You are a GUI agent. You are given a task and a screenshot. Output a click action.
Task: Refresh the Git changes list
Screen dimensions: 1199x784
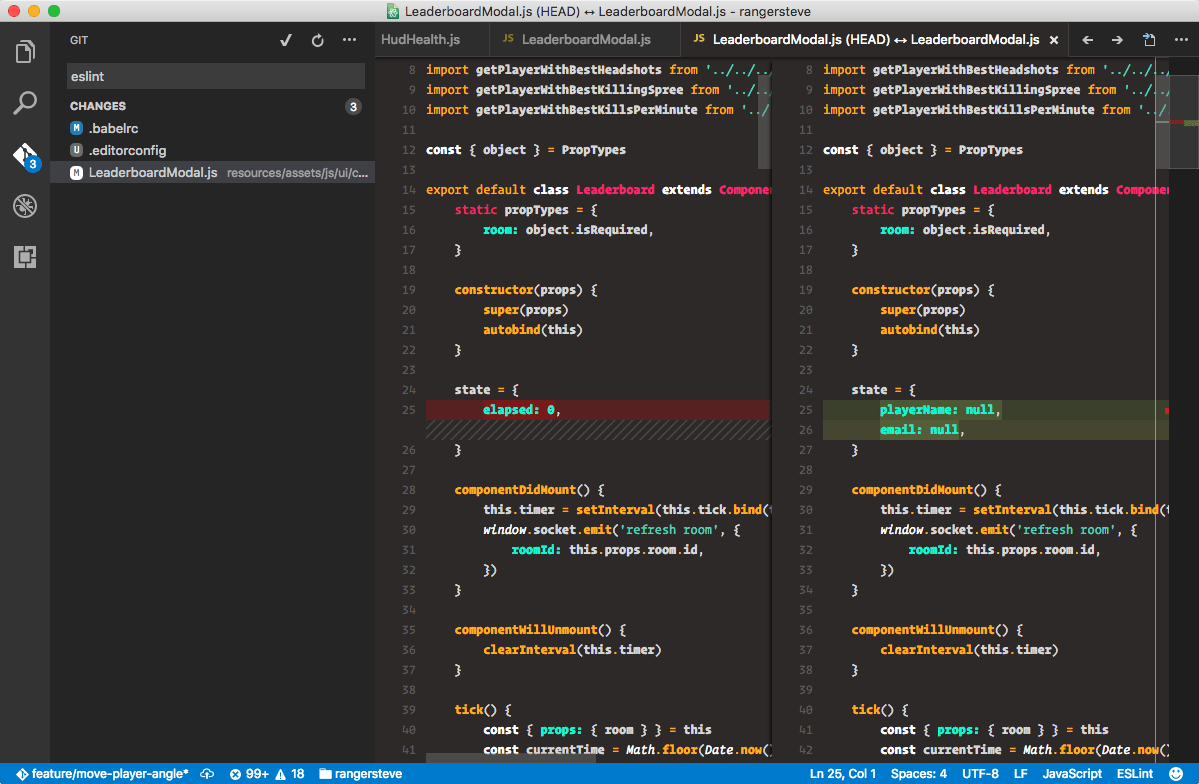(x=317, y=40)
